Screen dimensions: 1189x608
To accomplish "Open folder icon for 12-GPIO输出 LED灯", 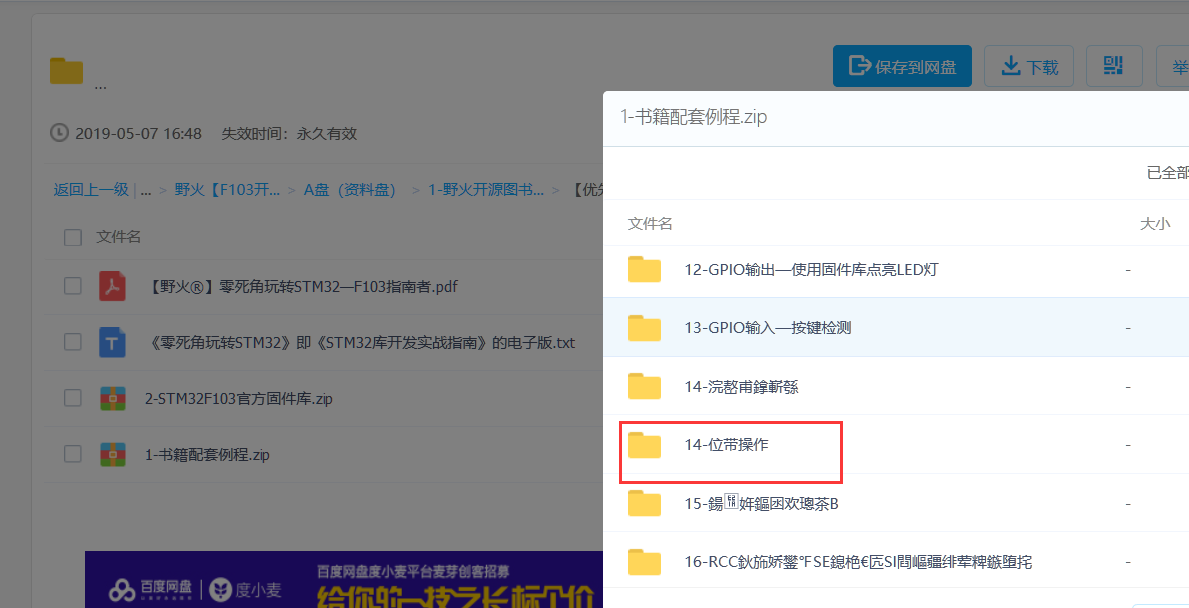I will [645, 269].
